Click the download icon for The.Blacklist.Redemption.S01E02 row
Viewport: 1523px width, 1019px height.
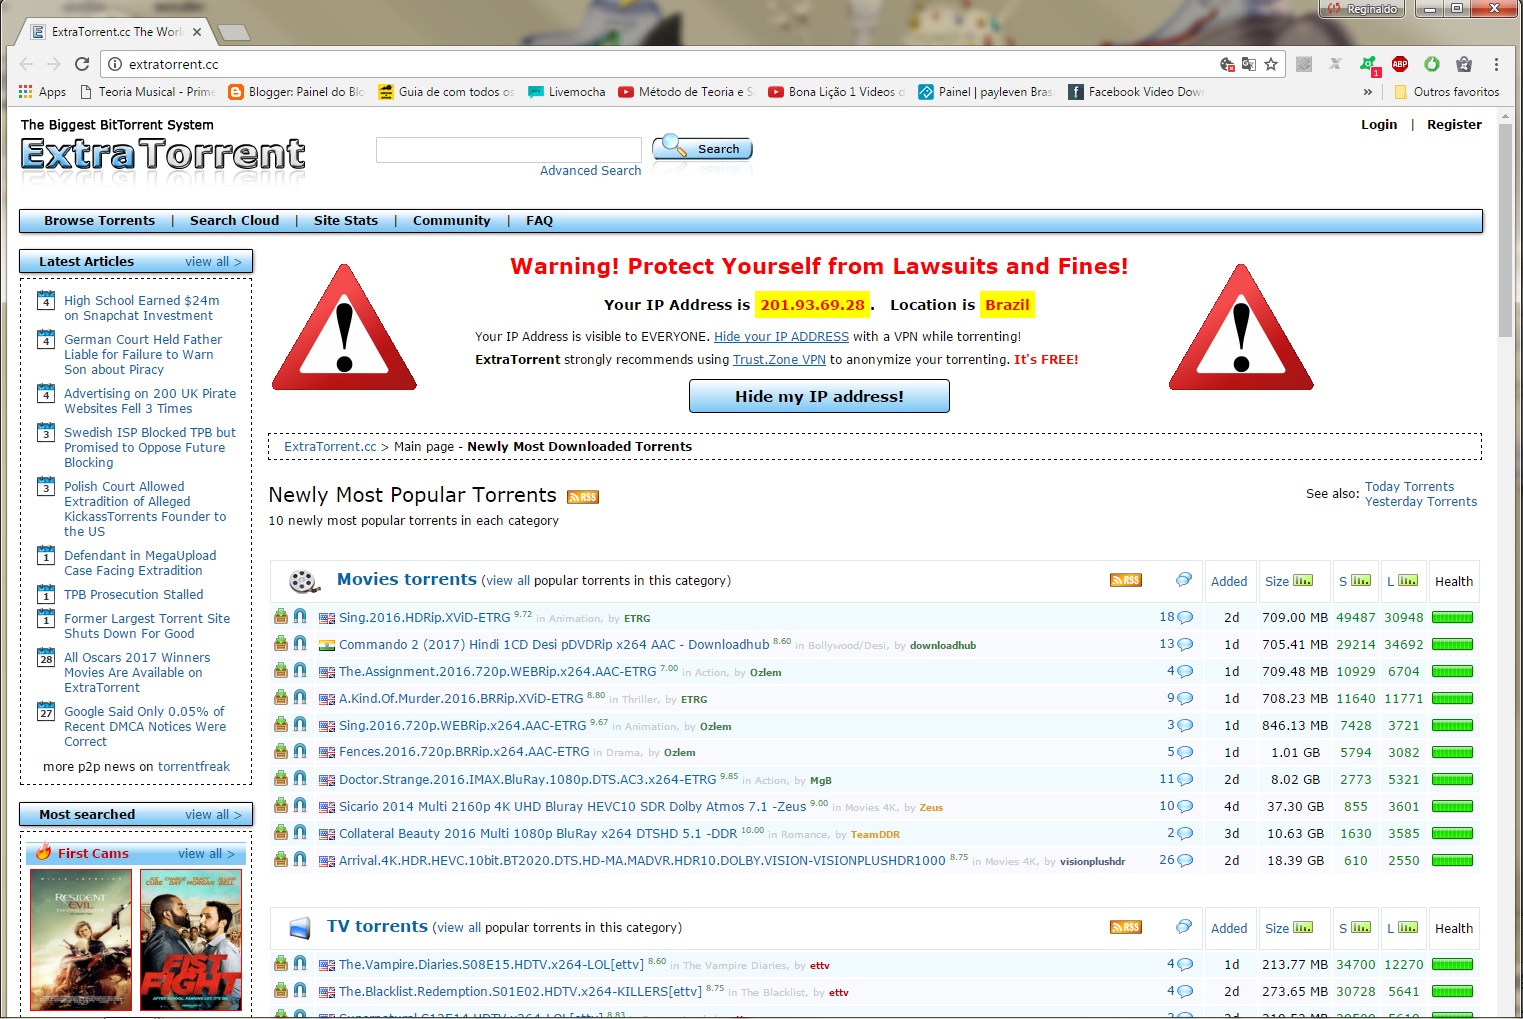(x=281, y=991)
